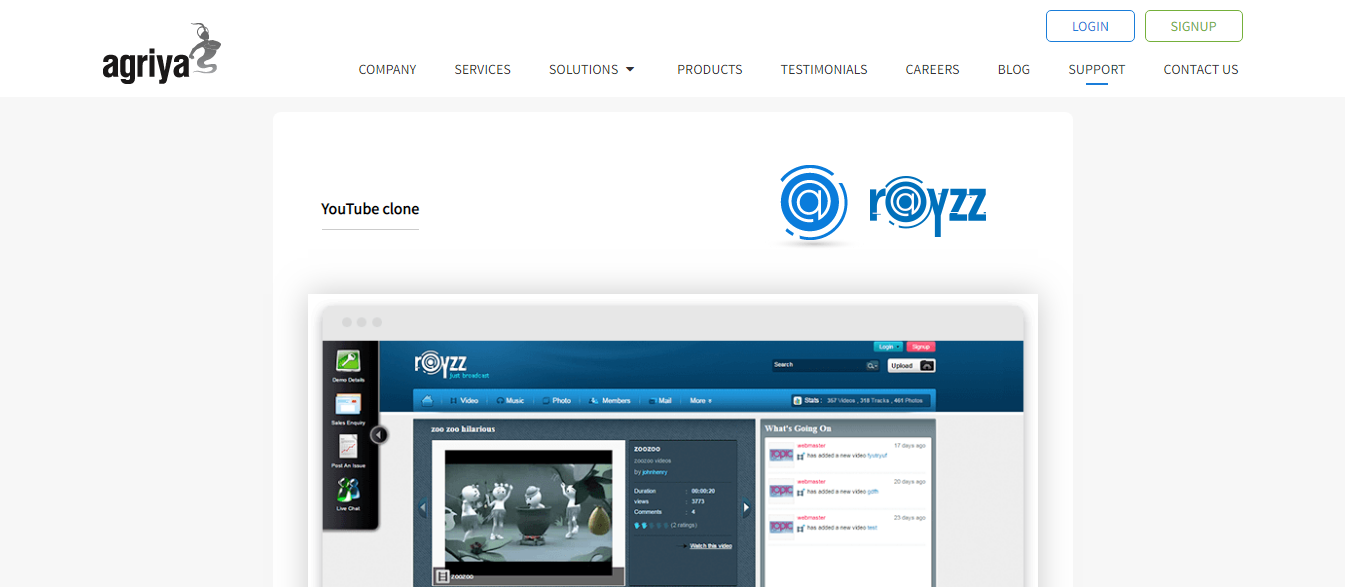Click the teal Login button in the demo

click(x=888, y=346)
